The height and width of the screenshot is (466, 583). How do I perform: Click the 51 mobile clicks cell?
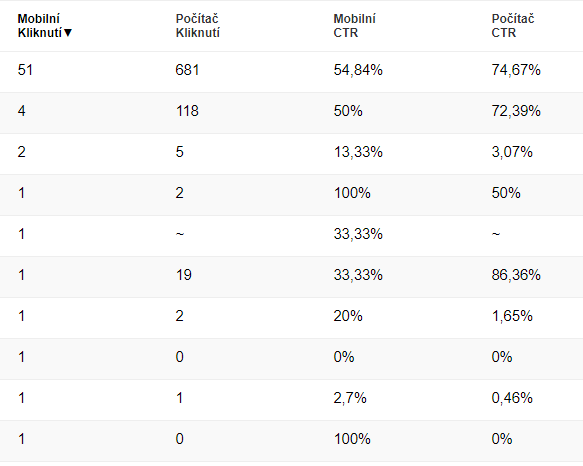[x=25, y=70]
